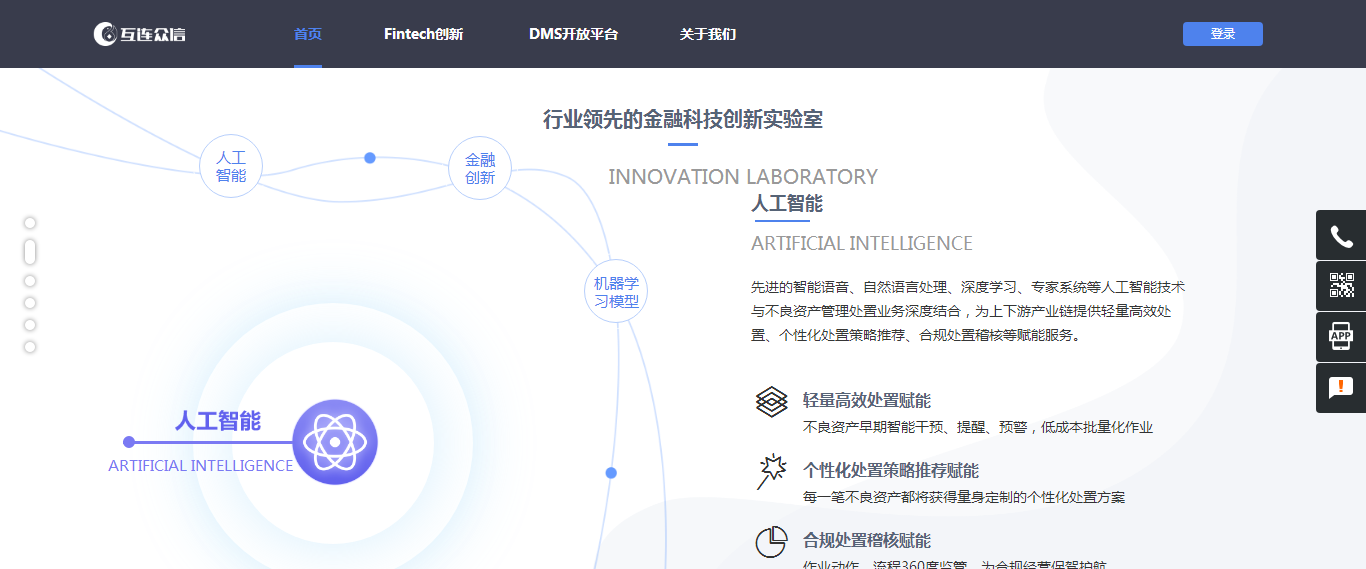Select the 机器学习模型 circle node

(616, 292)
